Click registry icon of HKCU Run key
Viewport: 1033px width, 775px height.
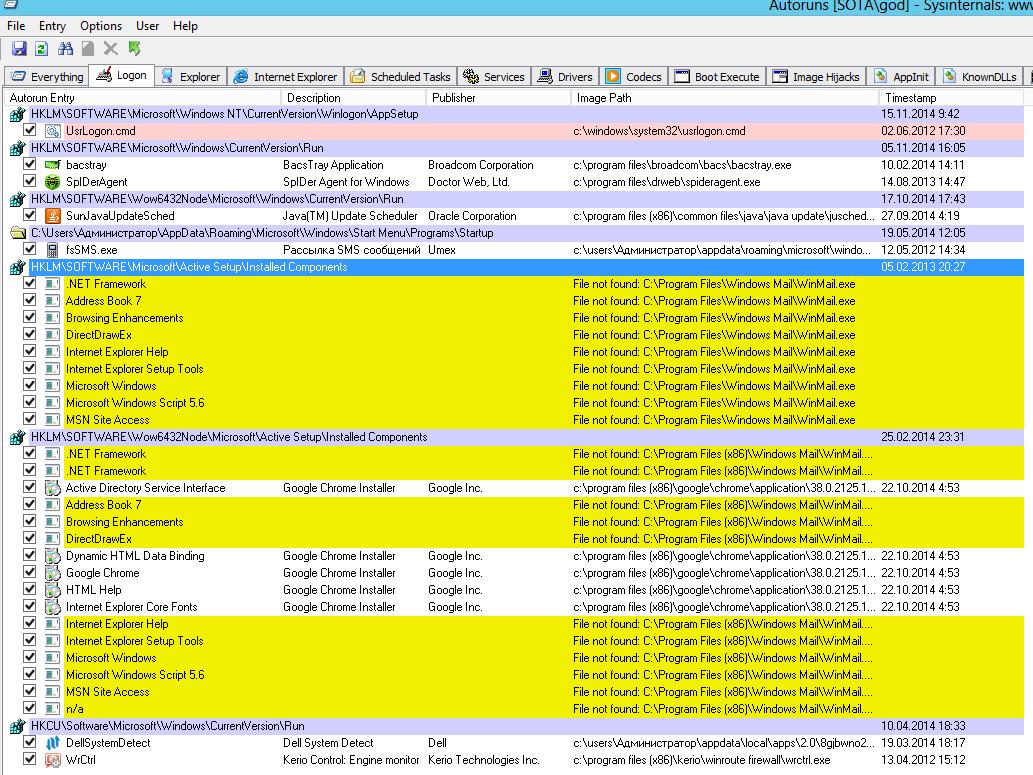tap(18, 726)
